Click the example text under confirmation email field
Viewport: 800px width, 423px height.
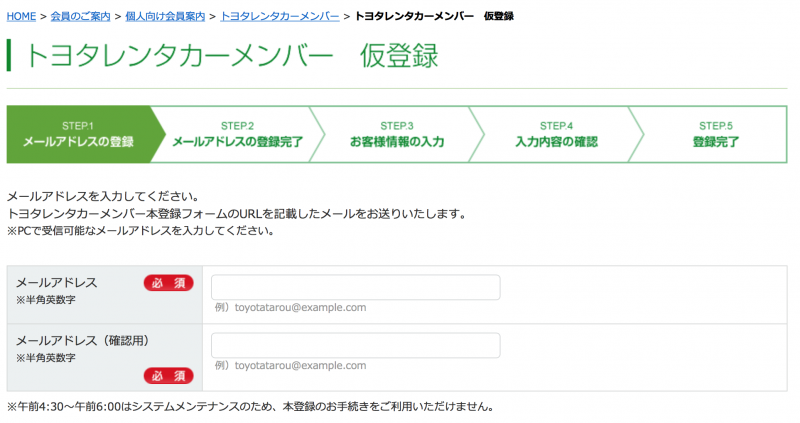[x=290, y=366]
